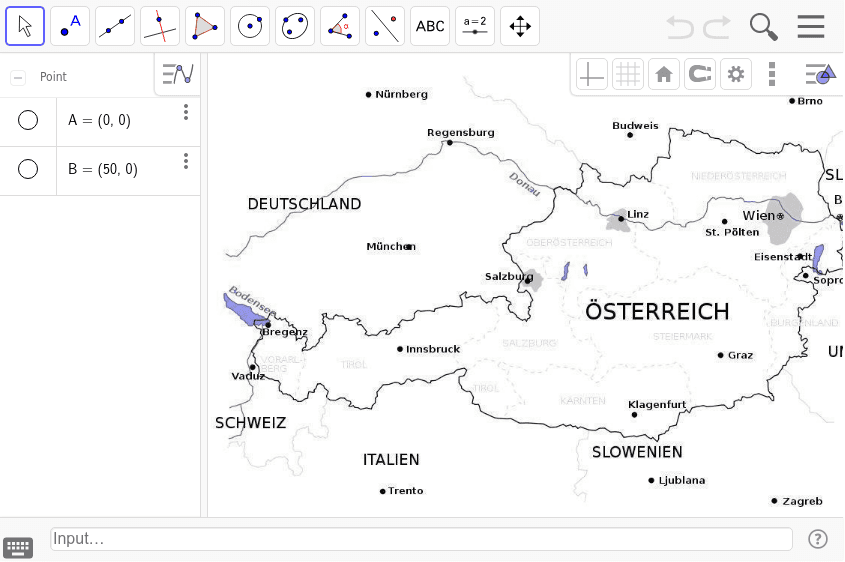Select the ABC Text tool
The image size is (845, 562).
point(430,26)
